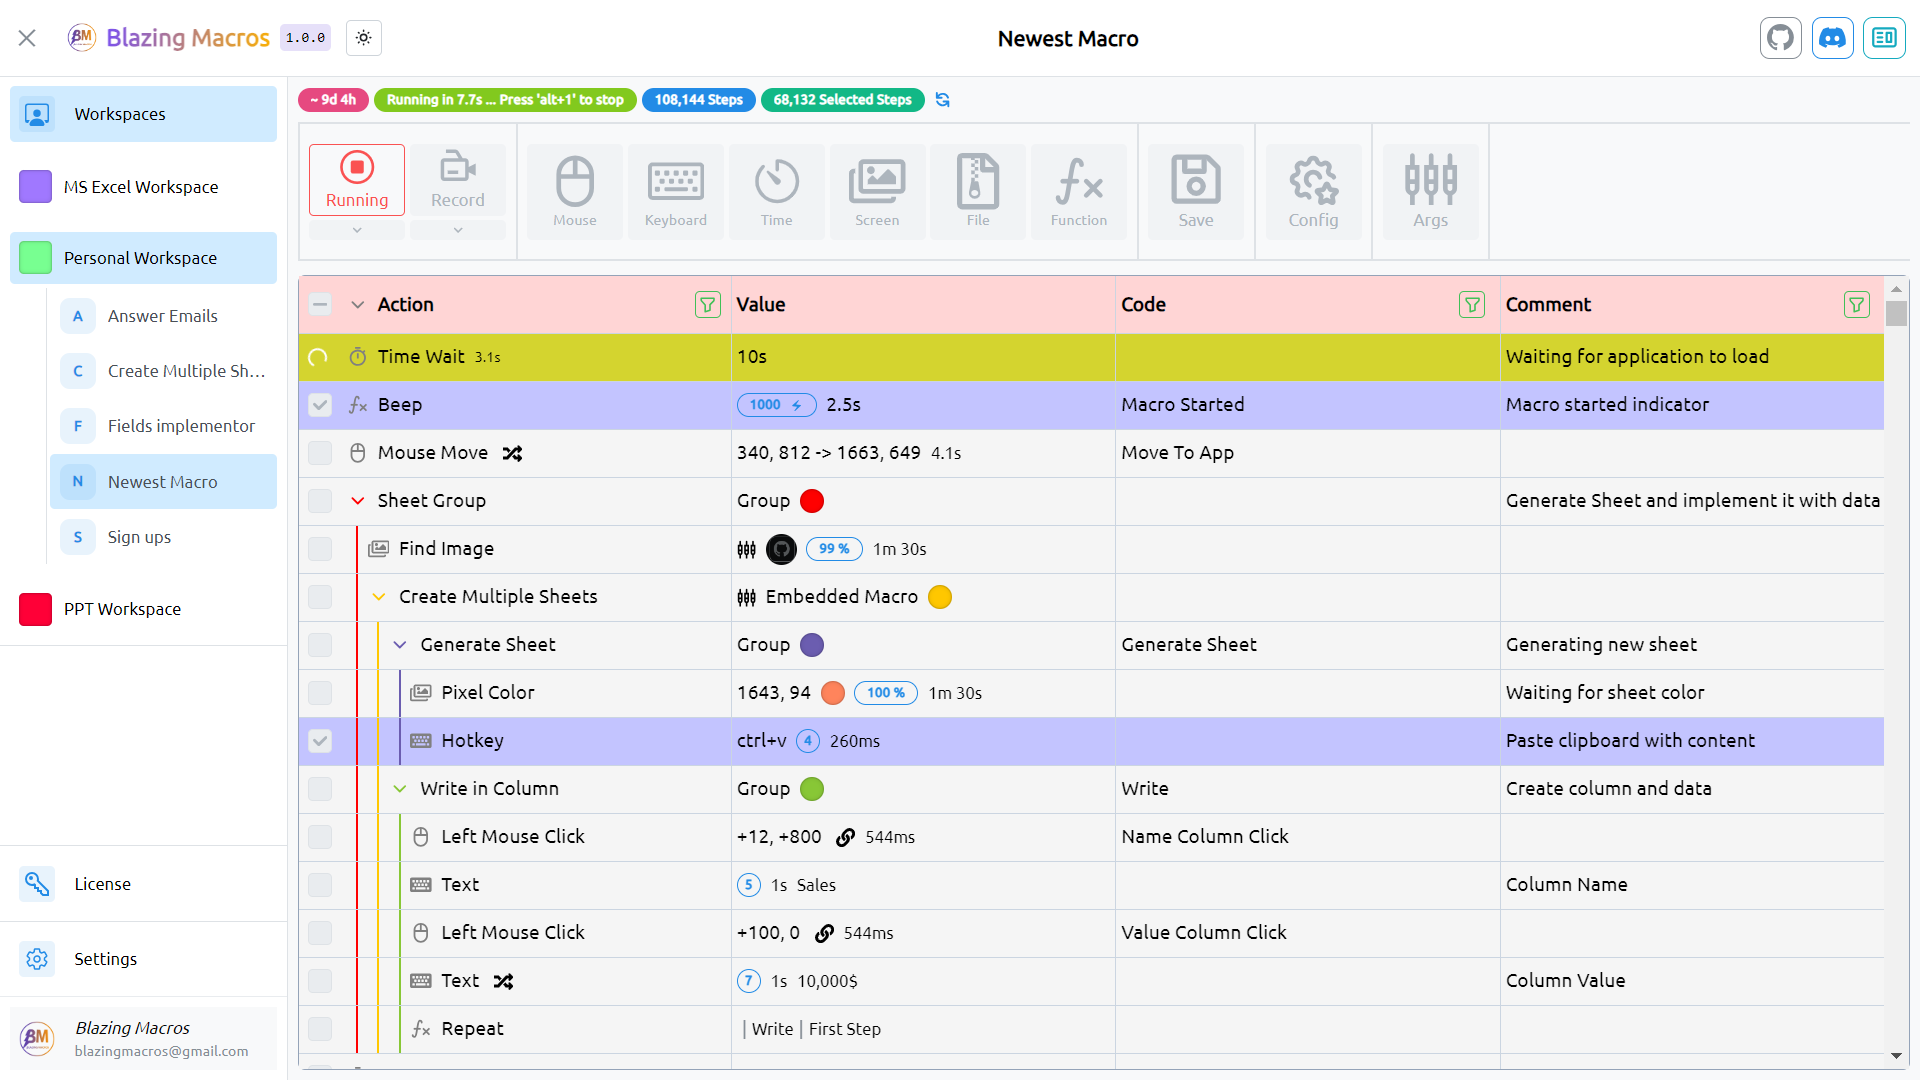Open the Workspaces section
The image size is (1920, 1080).
[x=143, y=114]
